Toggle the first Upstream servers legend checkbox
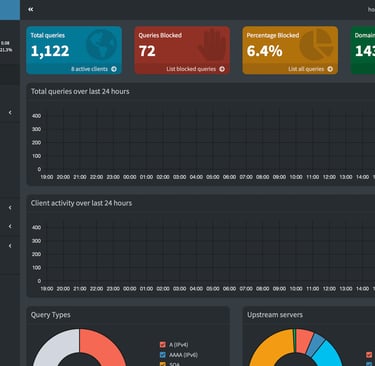Image resolution: width=375 pixels, height=366 pixels. pyautogui.click(x=369, y=355)
